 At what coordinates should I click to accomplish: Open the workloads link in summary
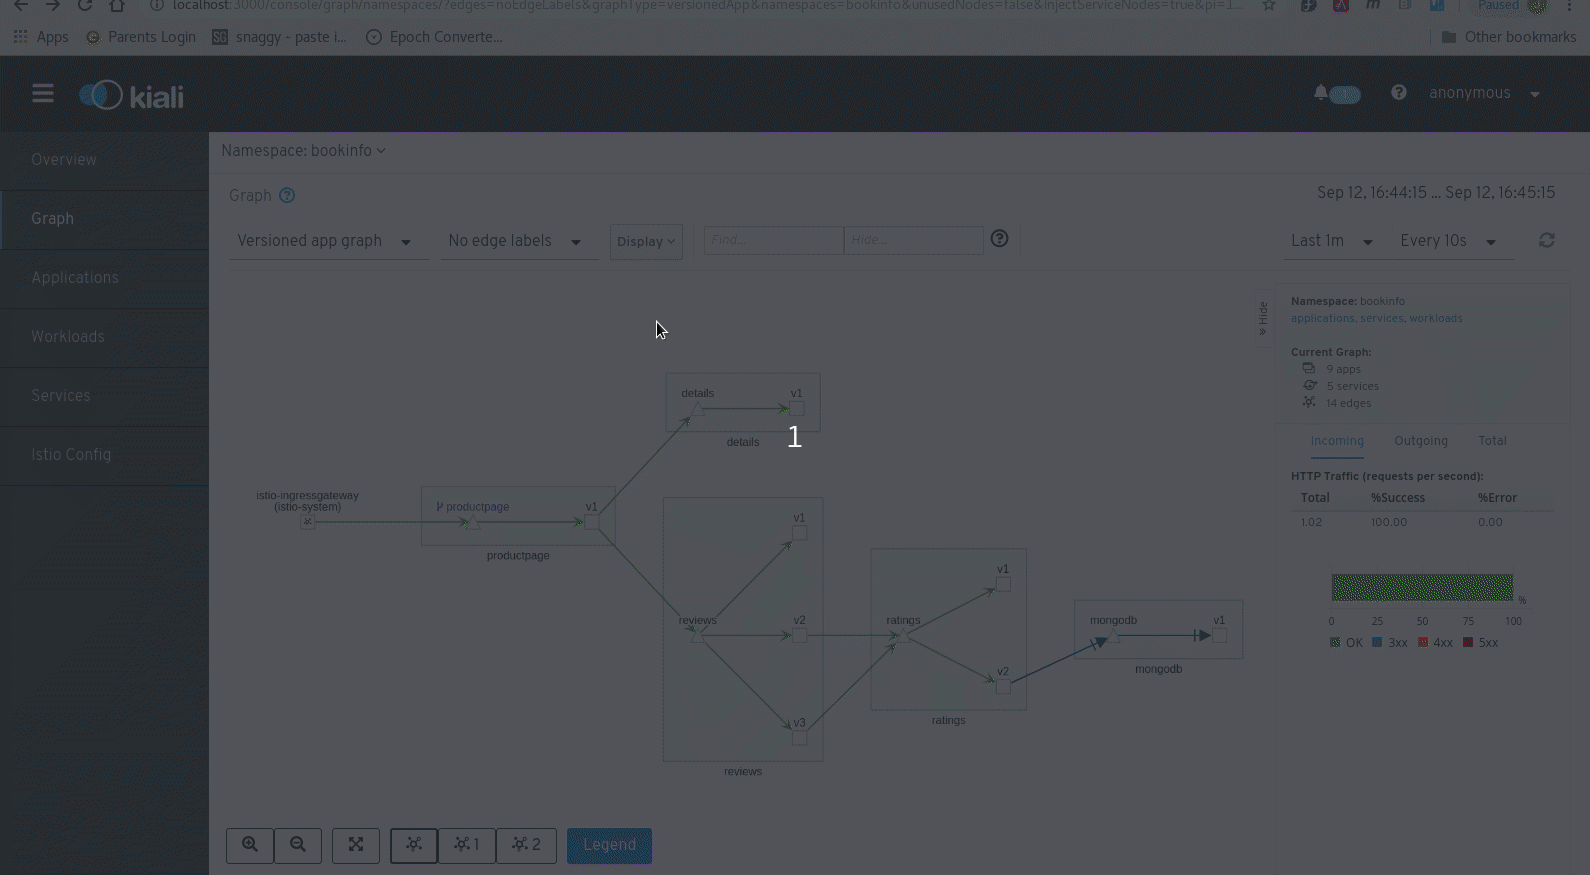coord(1435,319)
